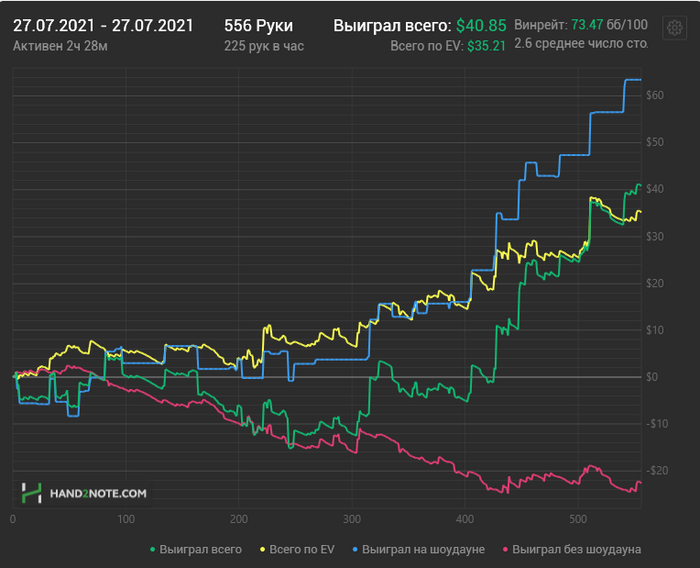Click the 500 x-axis label
700x568 pixels.
click(578, 519)
